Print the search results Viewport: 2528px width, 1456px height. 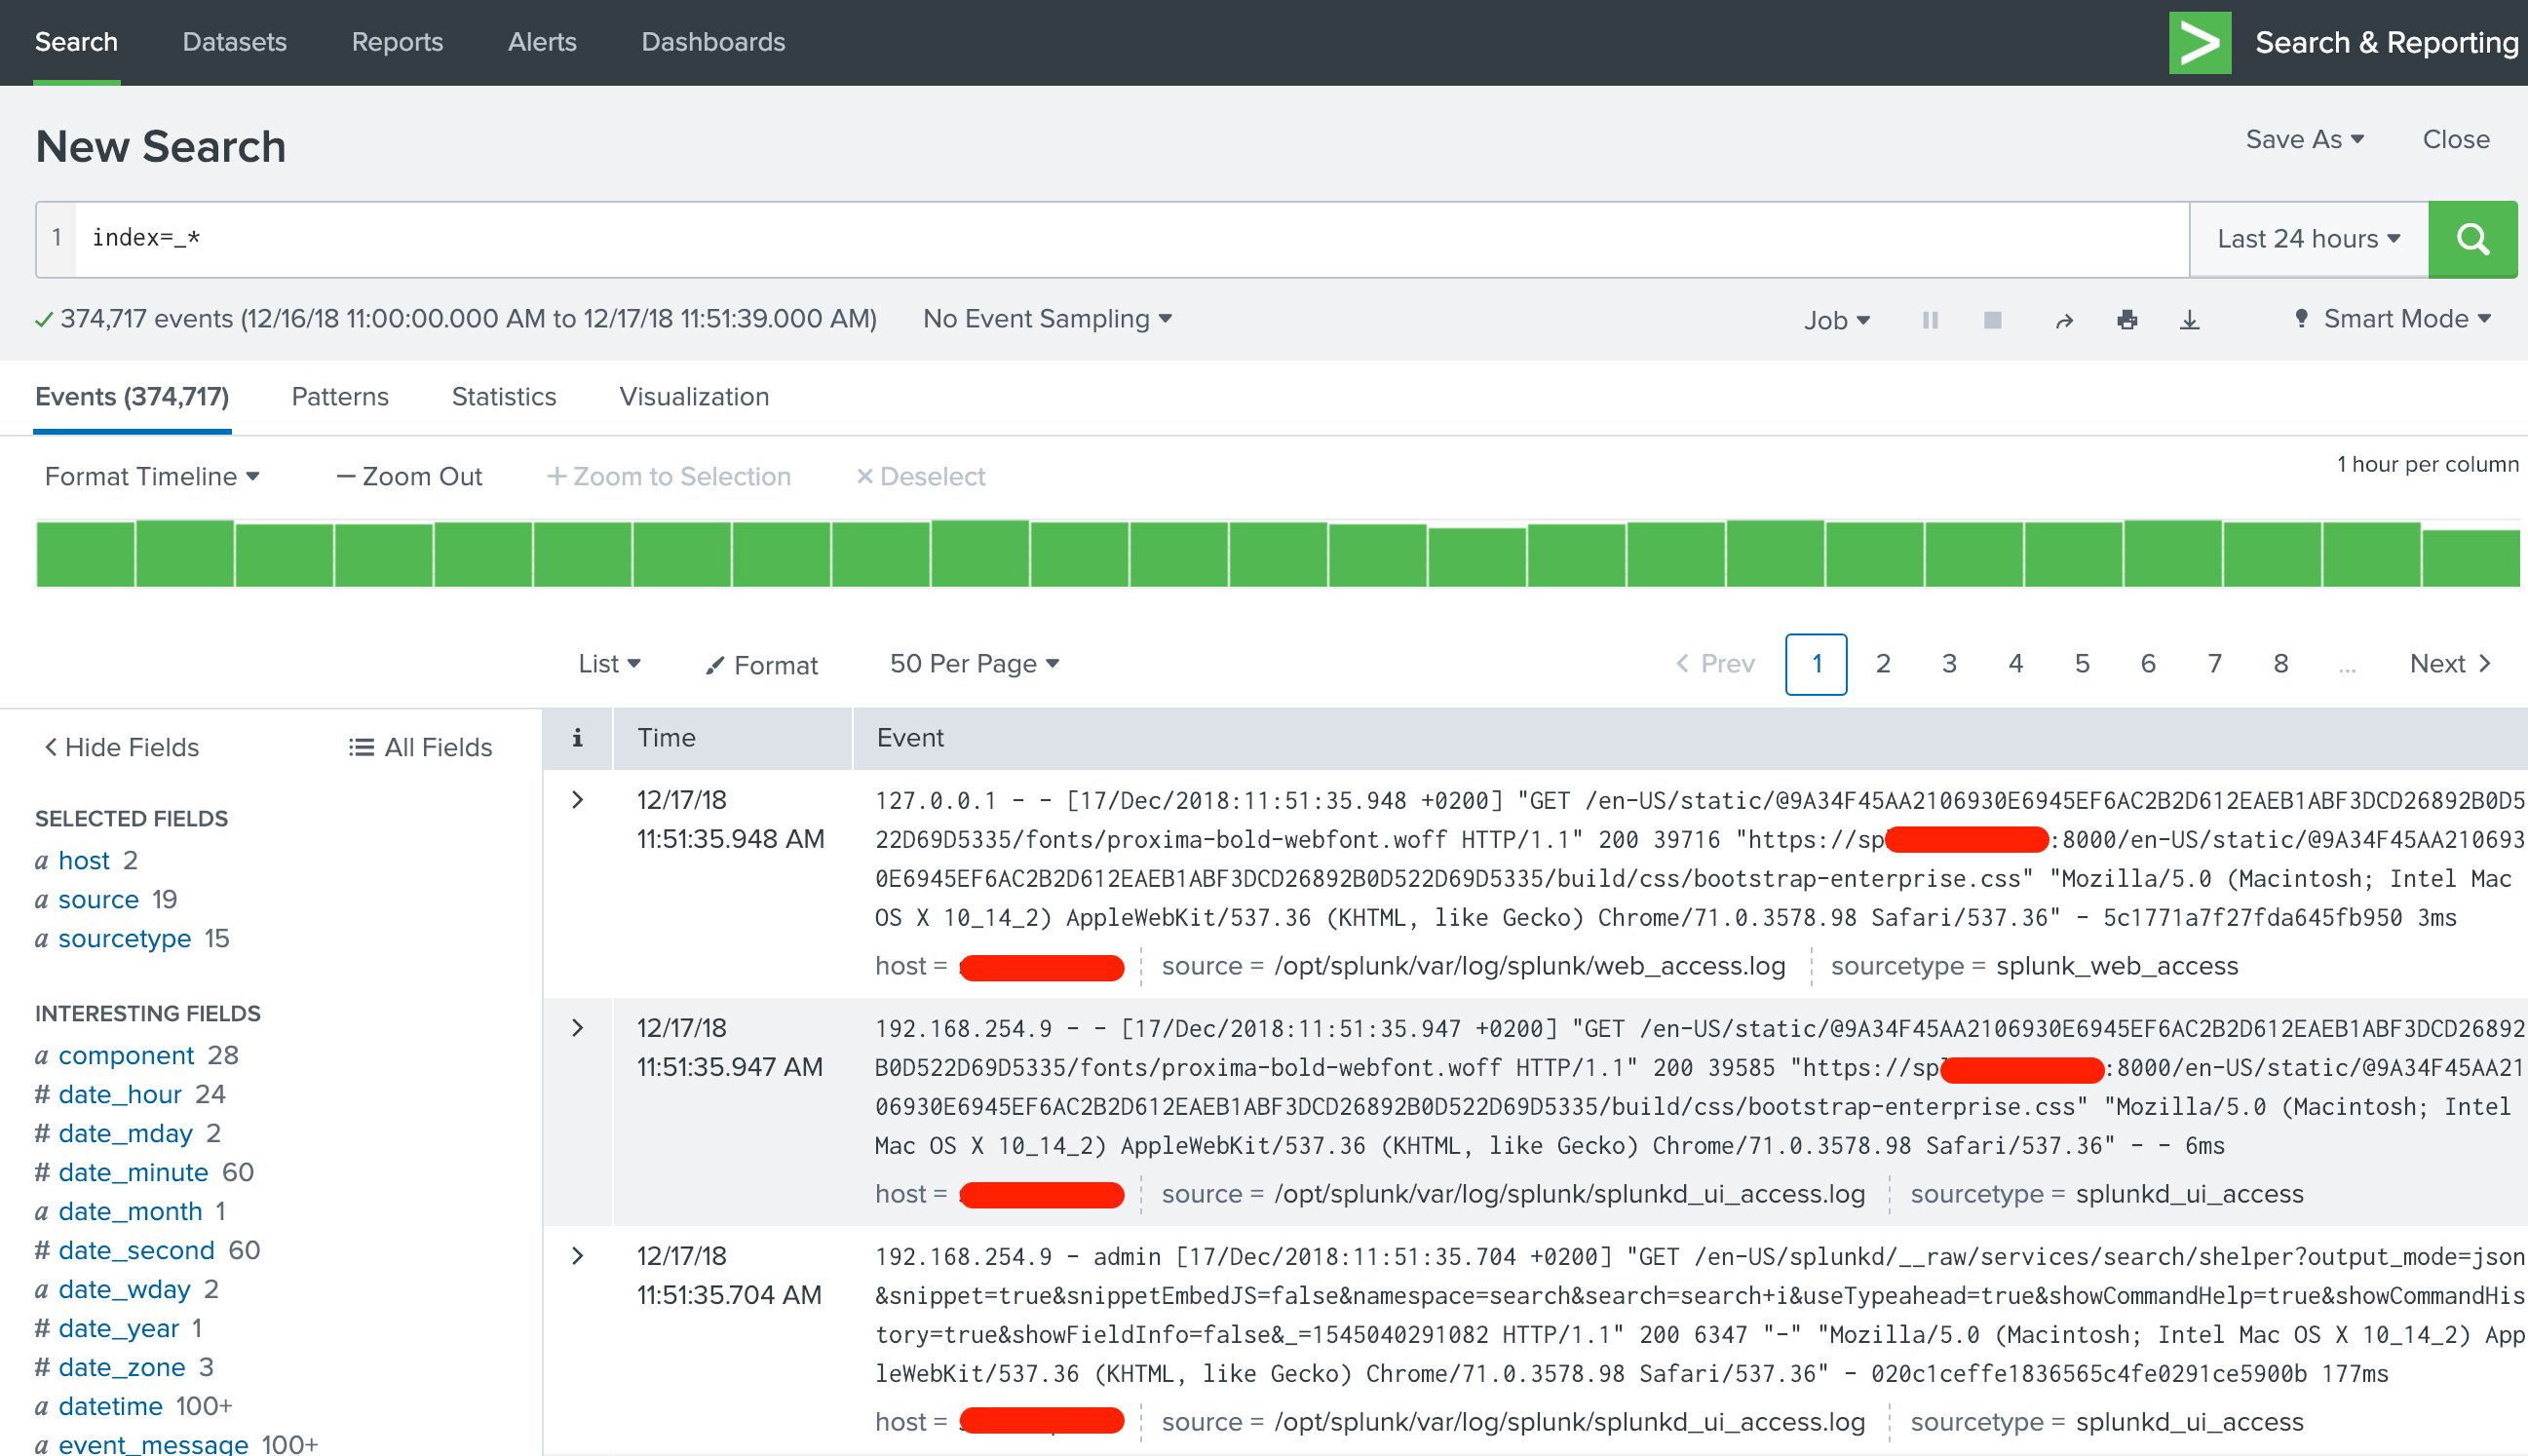pos(2126,319)
